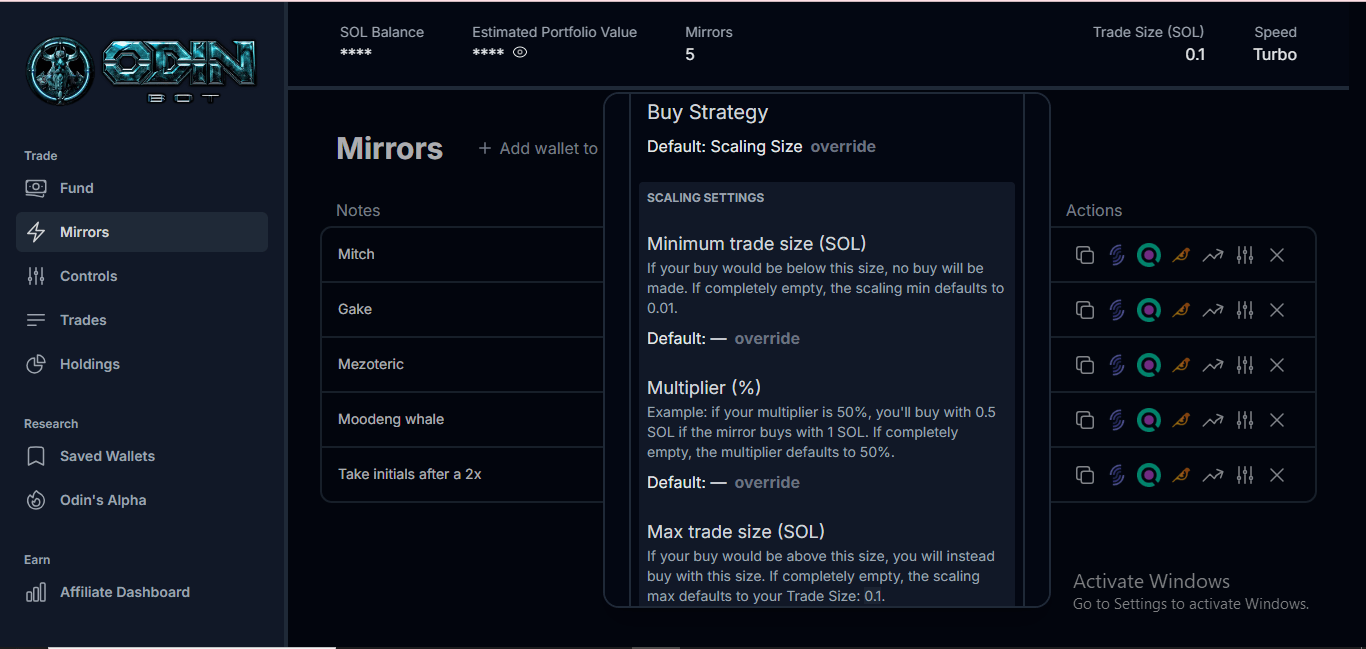
Task: Click override next to Scaling Size default
Action: (x=843, y=146)
